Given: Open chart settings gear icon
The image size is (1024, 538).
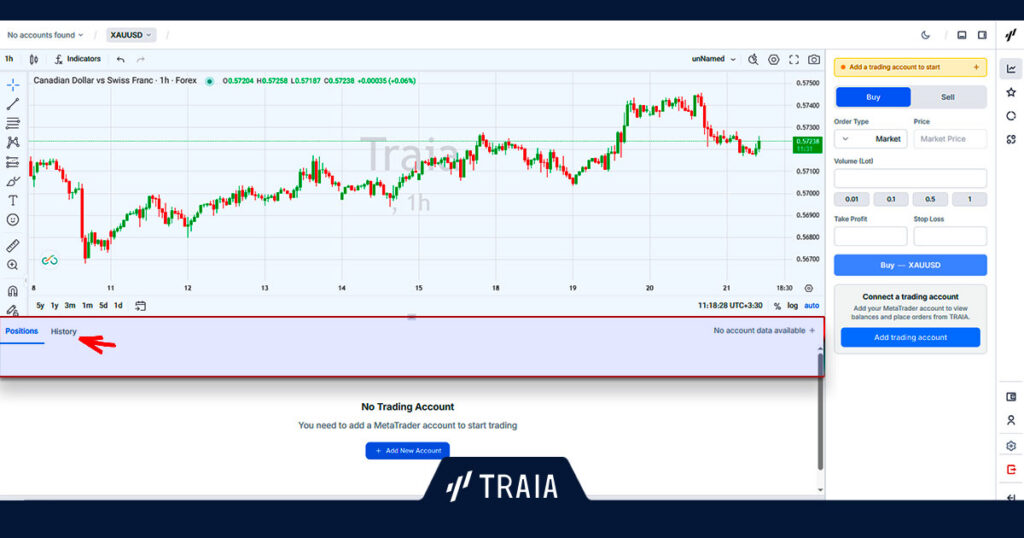Looking at the screenshot, I should pos(773,59).
